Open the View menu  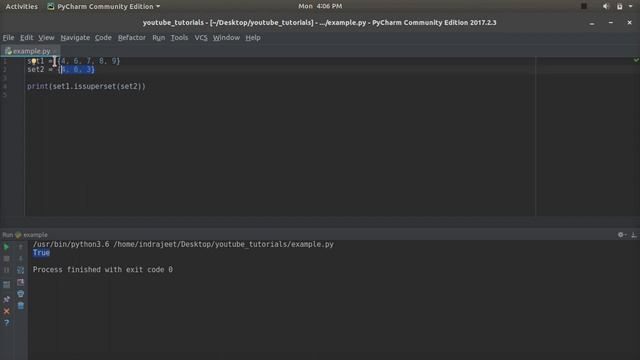[46, 38]
